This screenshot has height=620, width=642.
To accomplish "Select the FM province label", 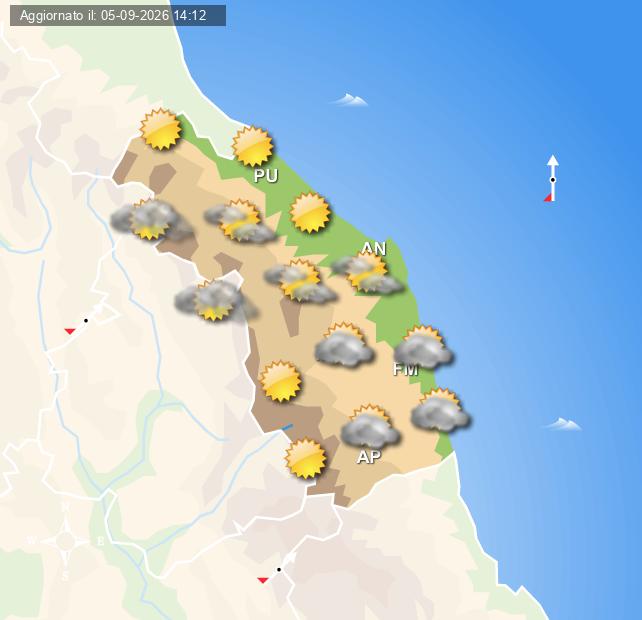I will [x=405, y=369].
